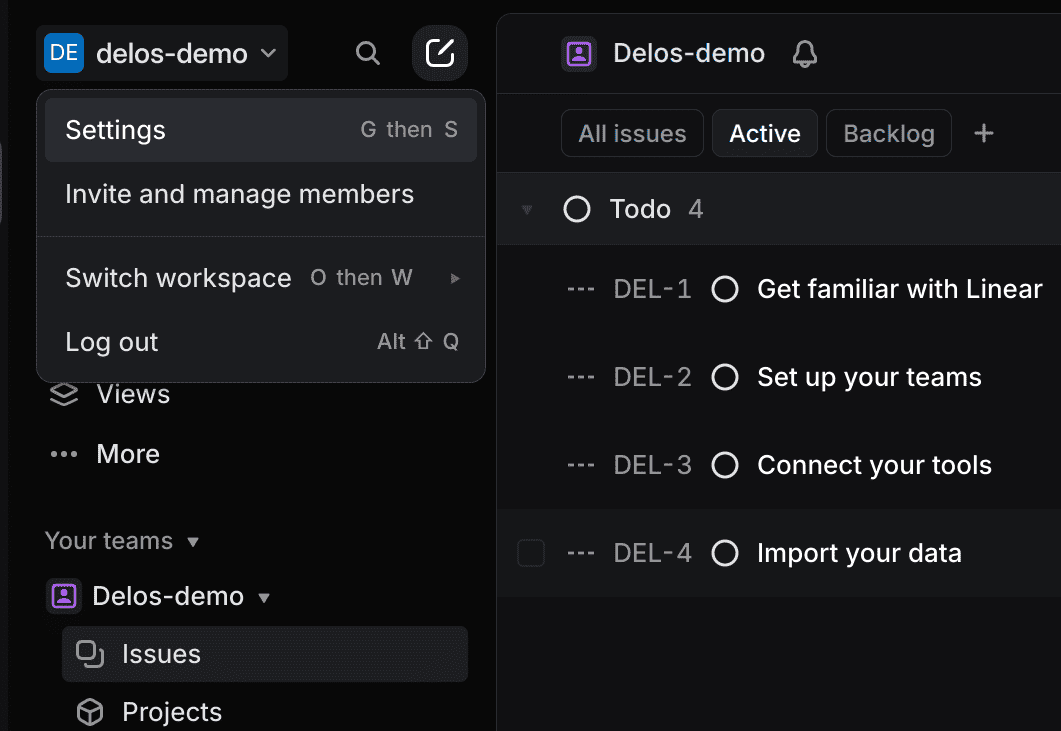The image size is (1061, 731).
Task: Click the Delos-demo header title
Action: [689, 53]
